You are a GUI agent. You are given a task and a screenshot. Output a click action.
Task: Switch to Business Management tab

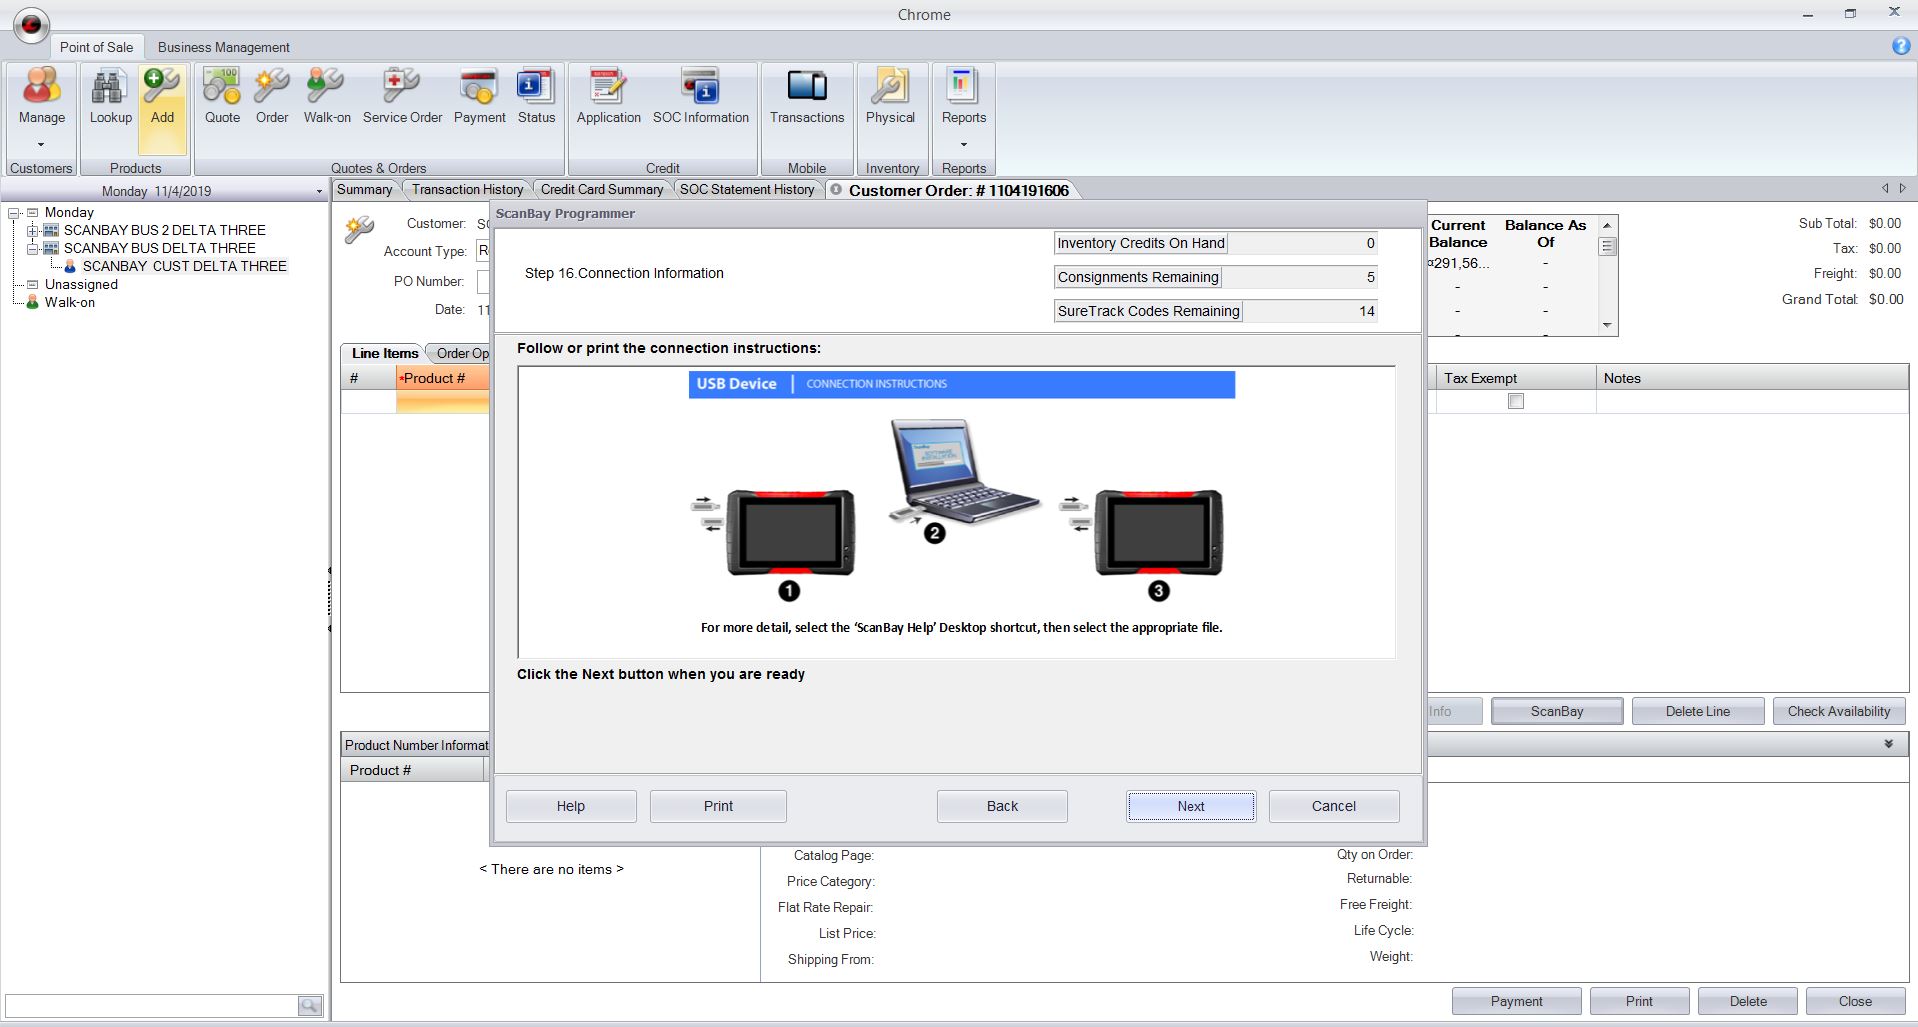pos(223,47)
